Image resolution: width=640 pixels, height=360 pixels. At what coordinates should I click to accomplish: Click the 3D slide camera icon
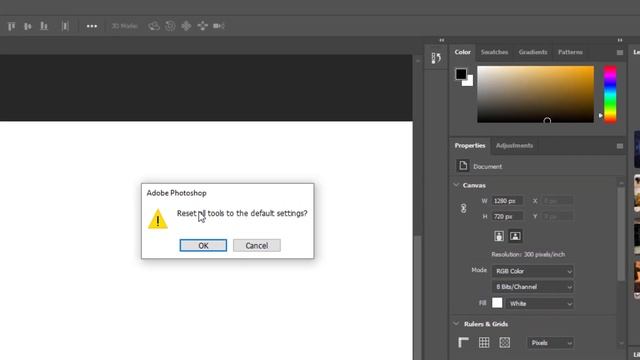point(202,26)
